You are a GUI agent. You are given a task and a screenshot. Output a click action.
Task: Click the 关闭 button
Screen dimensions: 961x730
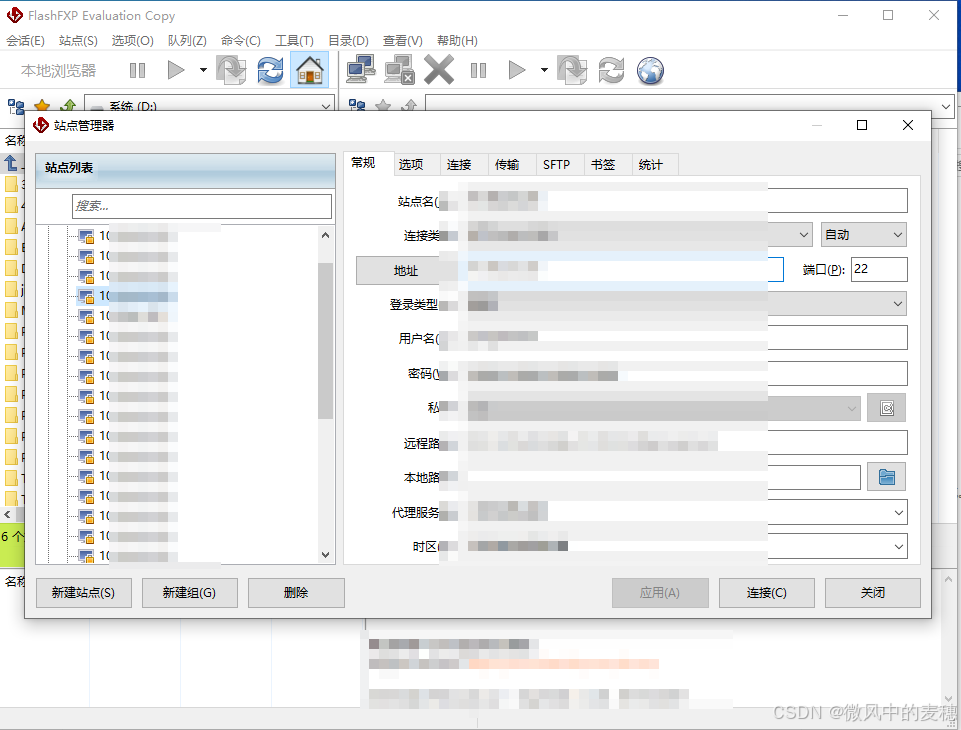(873, 593)
